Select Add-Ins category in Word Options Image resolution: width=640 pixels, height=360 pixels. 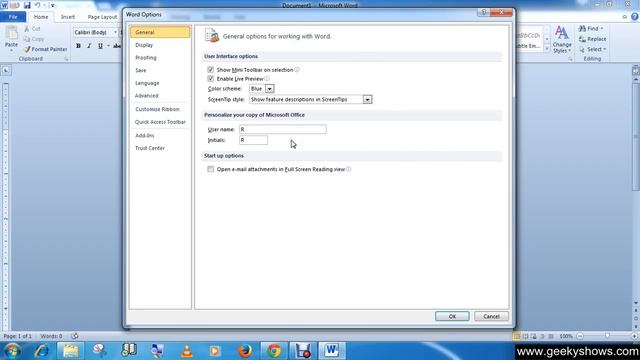coord(160,135)
